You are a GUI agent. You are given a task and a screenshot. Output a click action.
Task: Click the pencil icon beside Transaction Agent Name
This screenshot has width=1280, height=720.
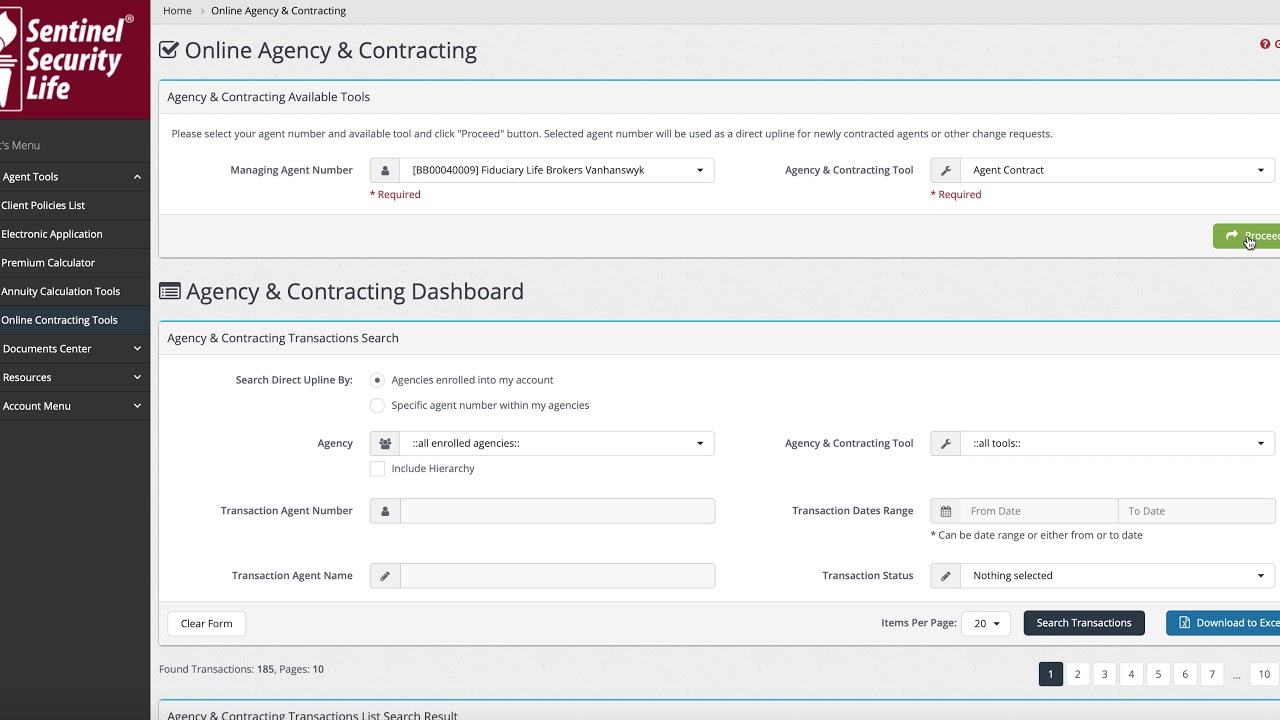click(x=385, y=576)
